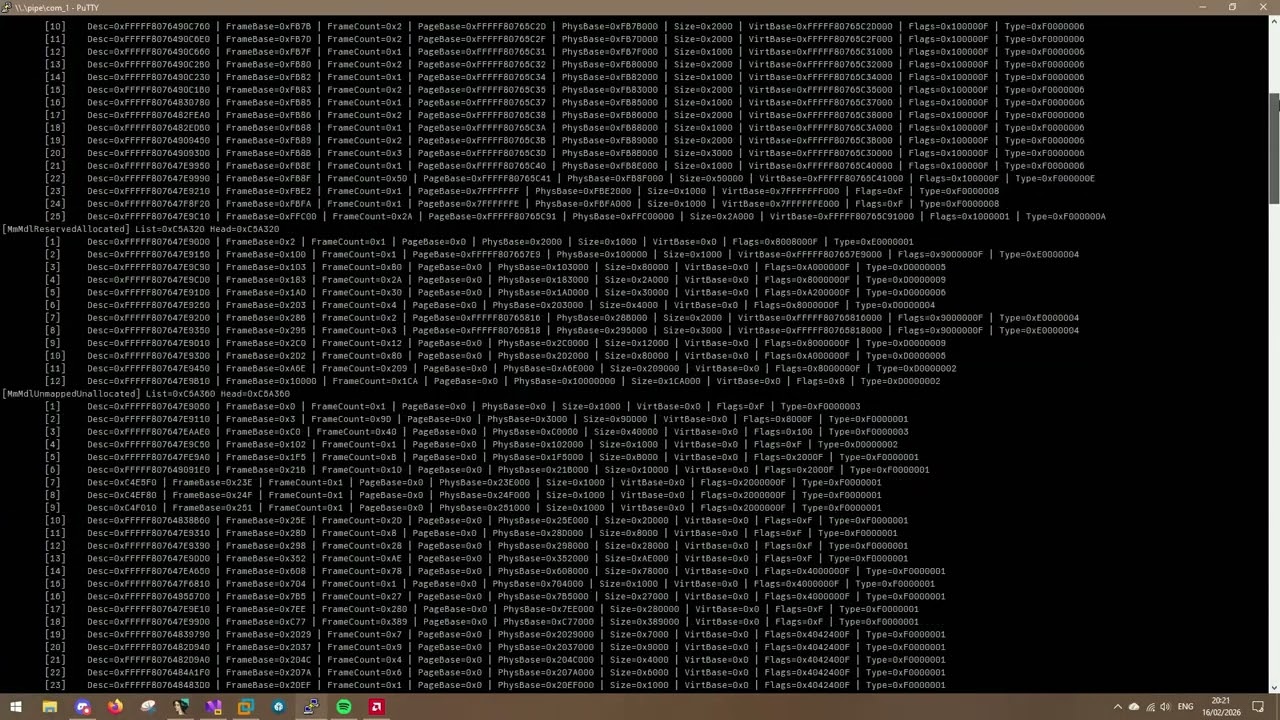Viewport: 1280px width, 720px height.
Task: Click the [MmMdlReservedAllocated] header text
Action: pyautogui.click(x=67, y=229)
